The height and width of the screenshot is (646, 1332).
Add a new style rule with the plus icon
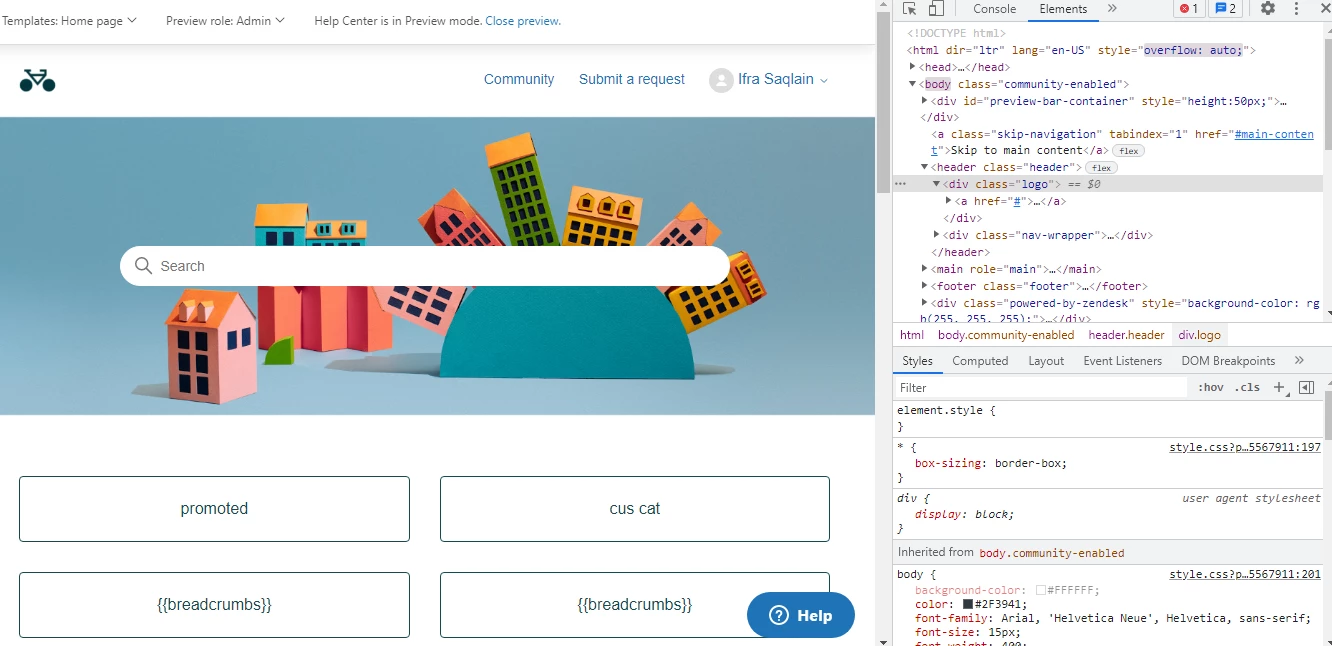[1279, 387]
